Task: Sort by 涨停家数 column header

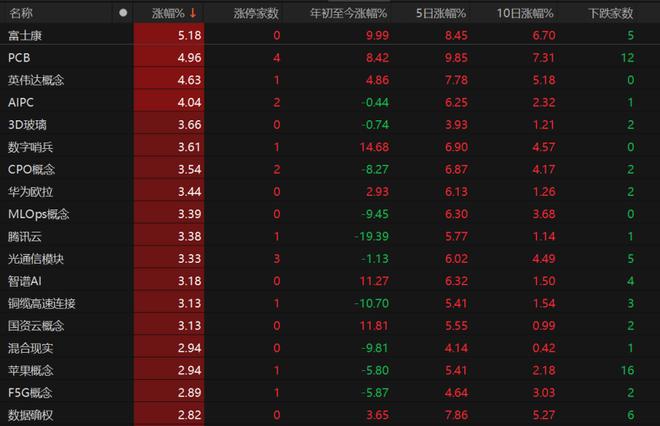Action: 256,13
